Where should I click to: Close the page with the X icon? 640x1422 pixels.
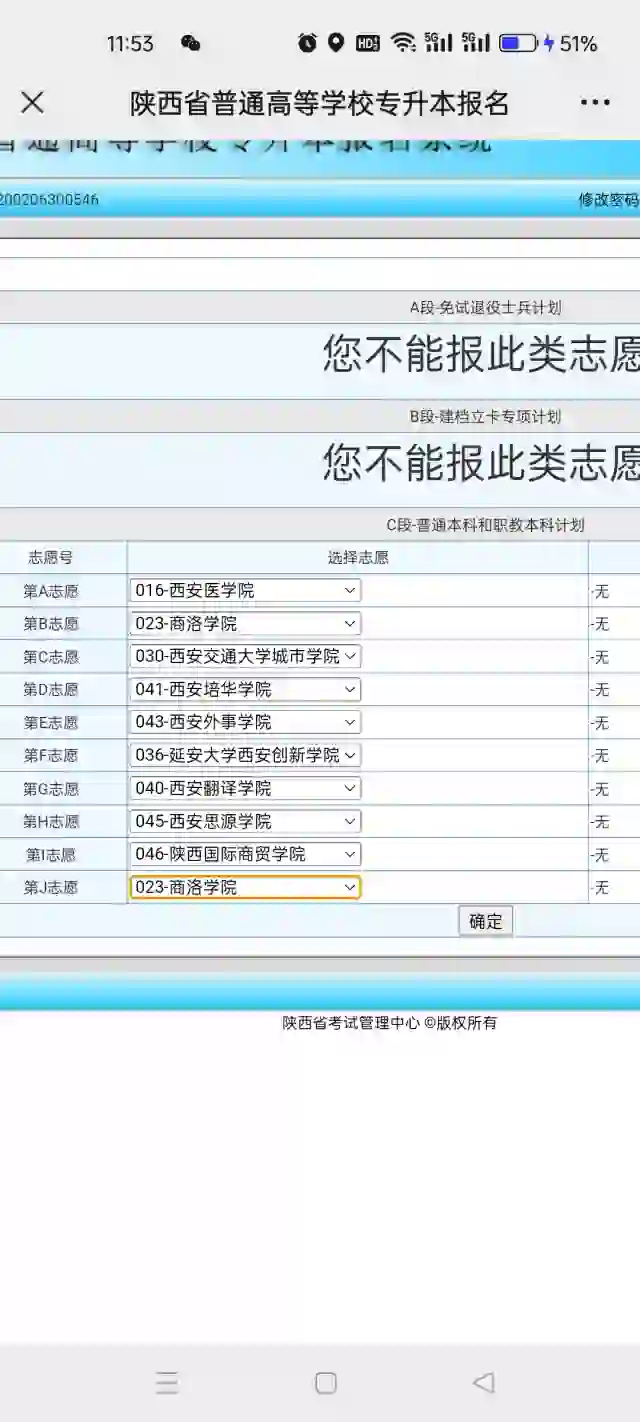click(33, 102)
